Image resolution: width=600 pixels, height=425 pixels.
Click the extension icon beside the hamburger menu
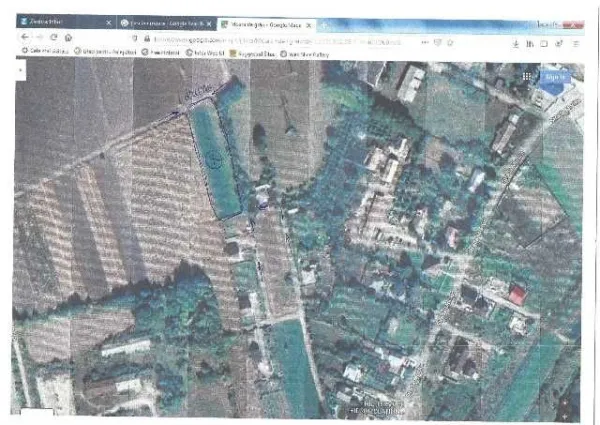[x=559, y=44]
